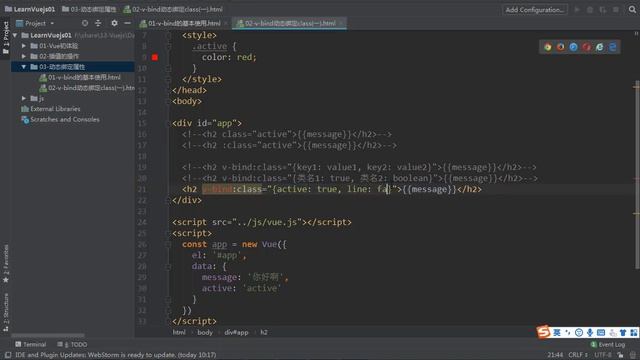Click the Run with Coverage icon
Screen dimensions: 640x360
pos(603,9)
